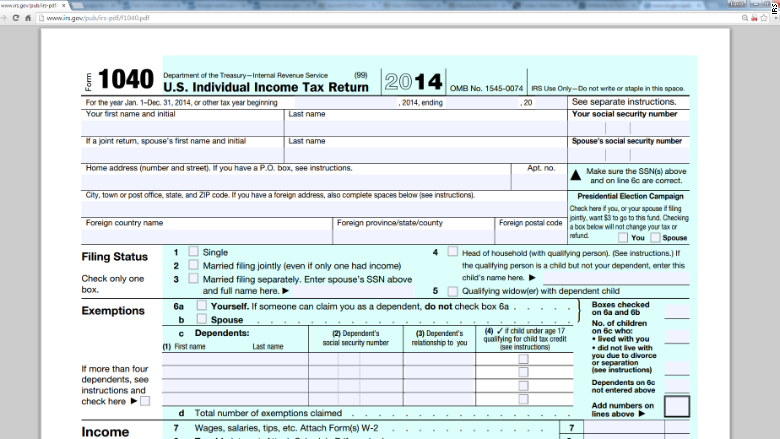Click the forward navigation arrow
The width and height of the screenshot is (780, 439).
click(4, 18)
